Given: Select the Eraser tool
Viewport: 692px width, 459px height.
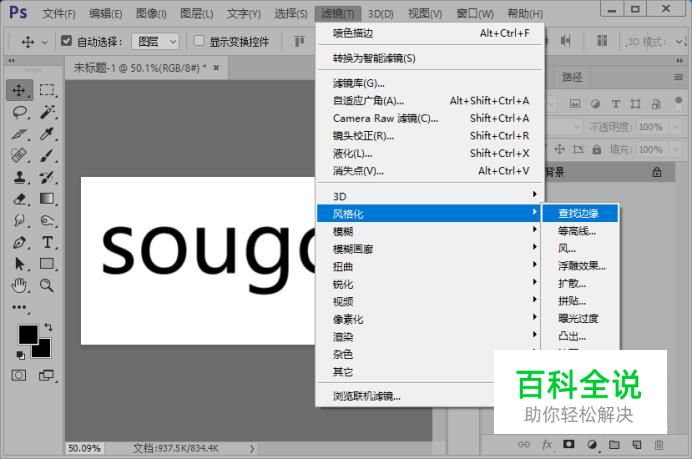Looking at the screenshot, I should [20, 199].
